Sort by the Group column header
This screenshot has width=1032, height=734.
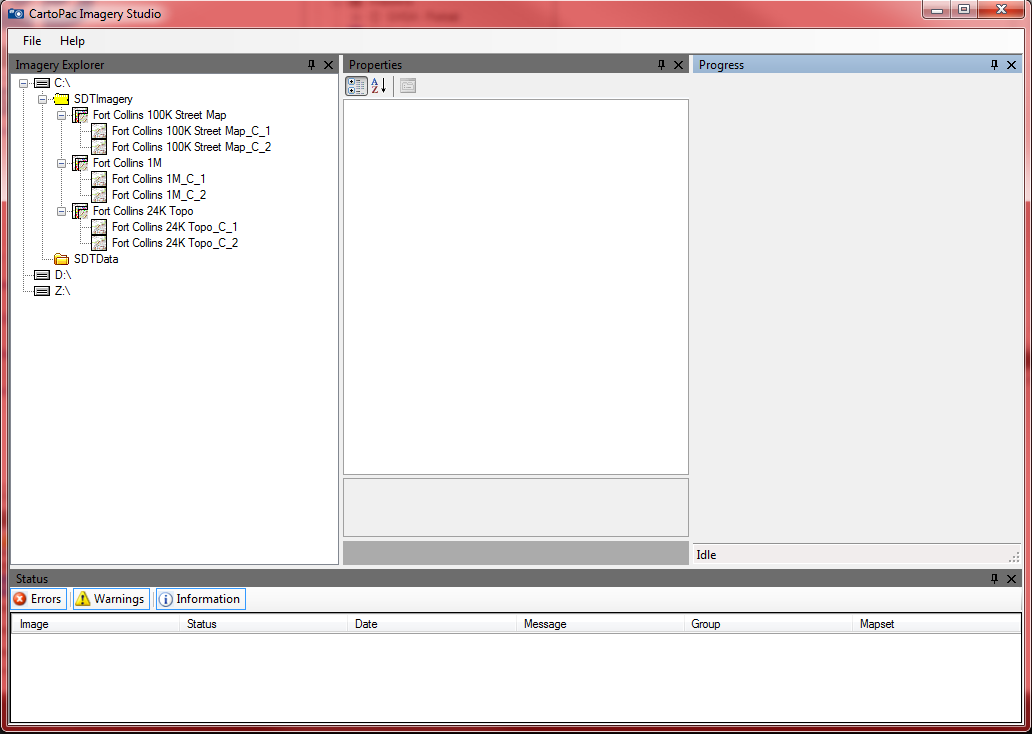[x=768, y=624]
